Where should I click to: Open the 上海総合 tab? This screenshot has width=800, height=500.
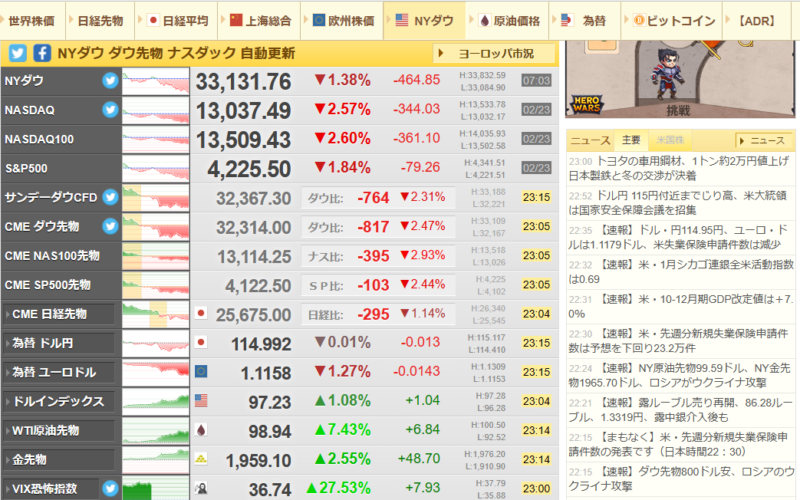click(x=259, y=21)
